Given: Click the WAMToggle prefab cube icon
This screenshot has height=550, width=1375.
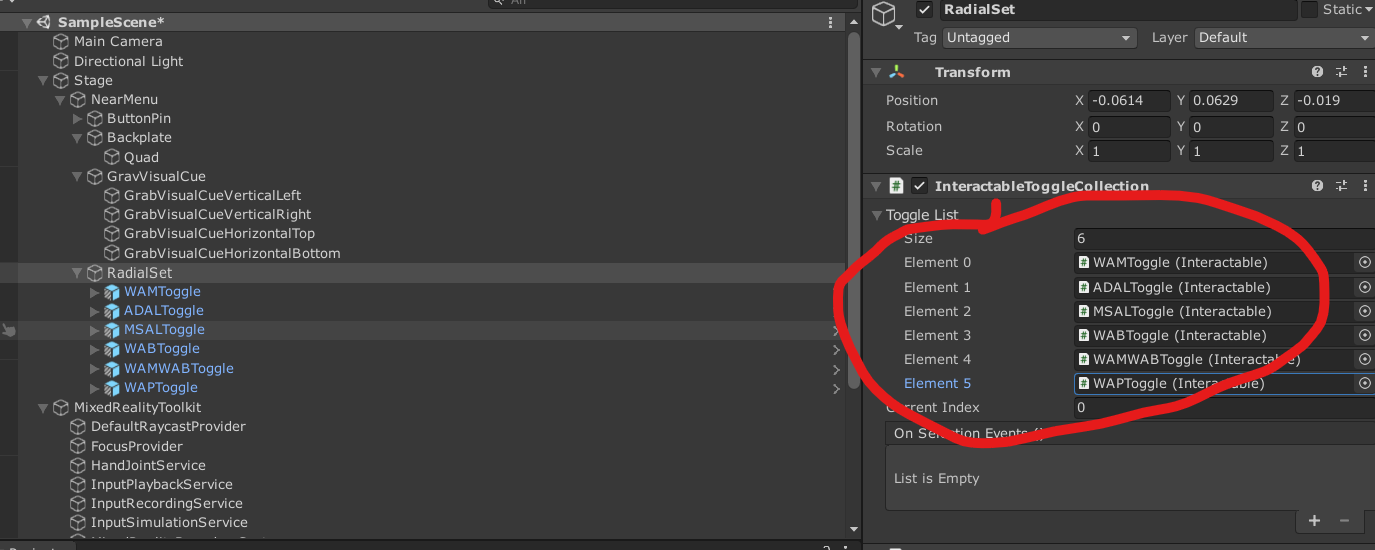Looking at the screenshot, I should (112, 292).
